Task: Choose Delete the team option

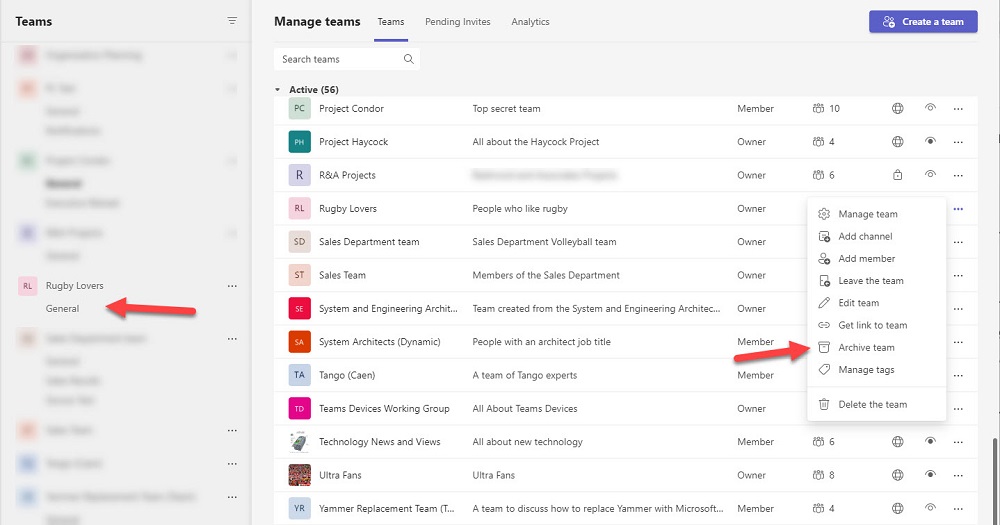Action: [876, 404]
